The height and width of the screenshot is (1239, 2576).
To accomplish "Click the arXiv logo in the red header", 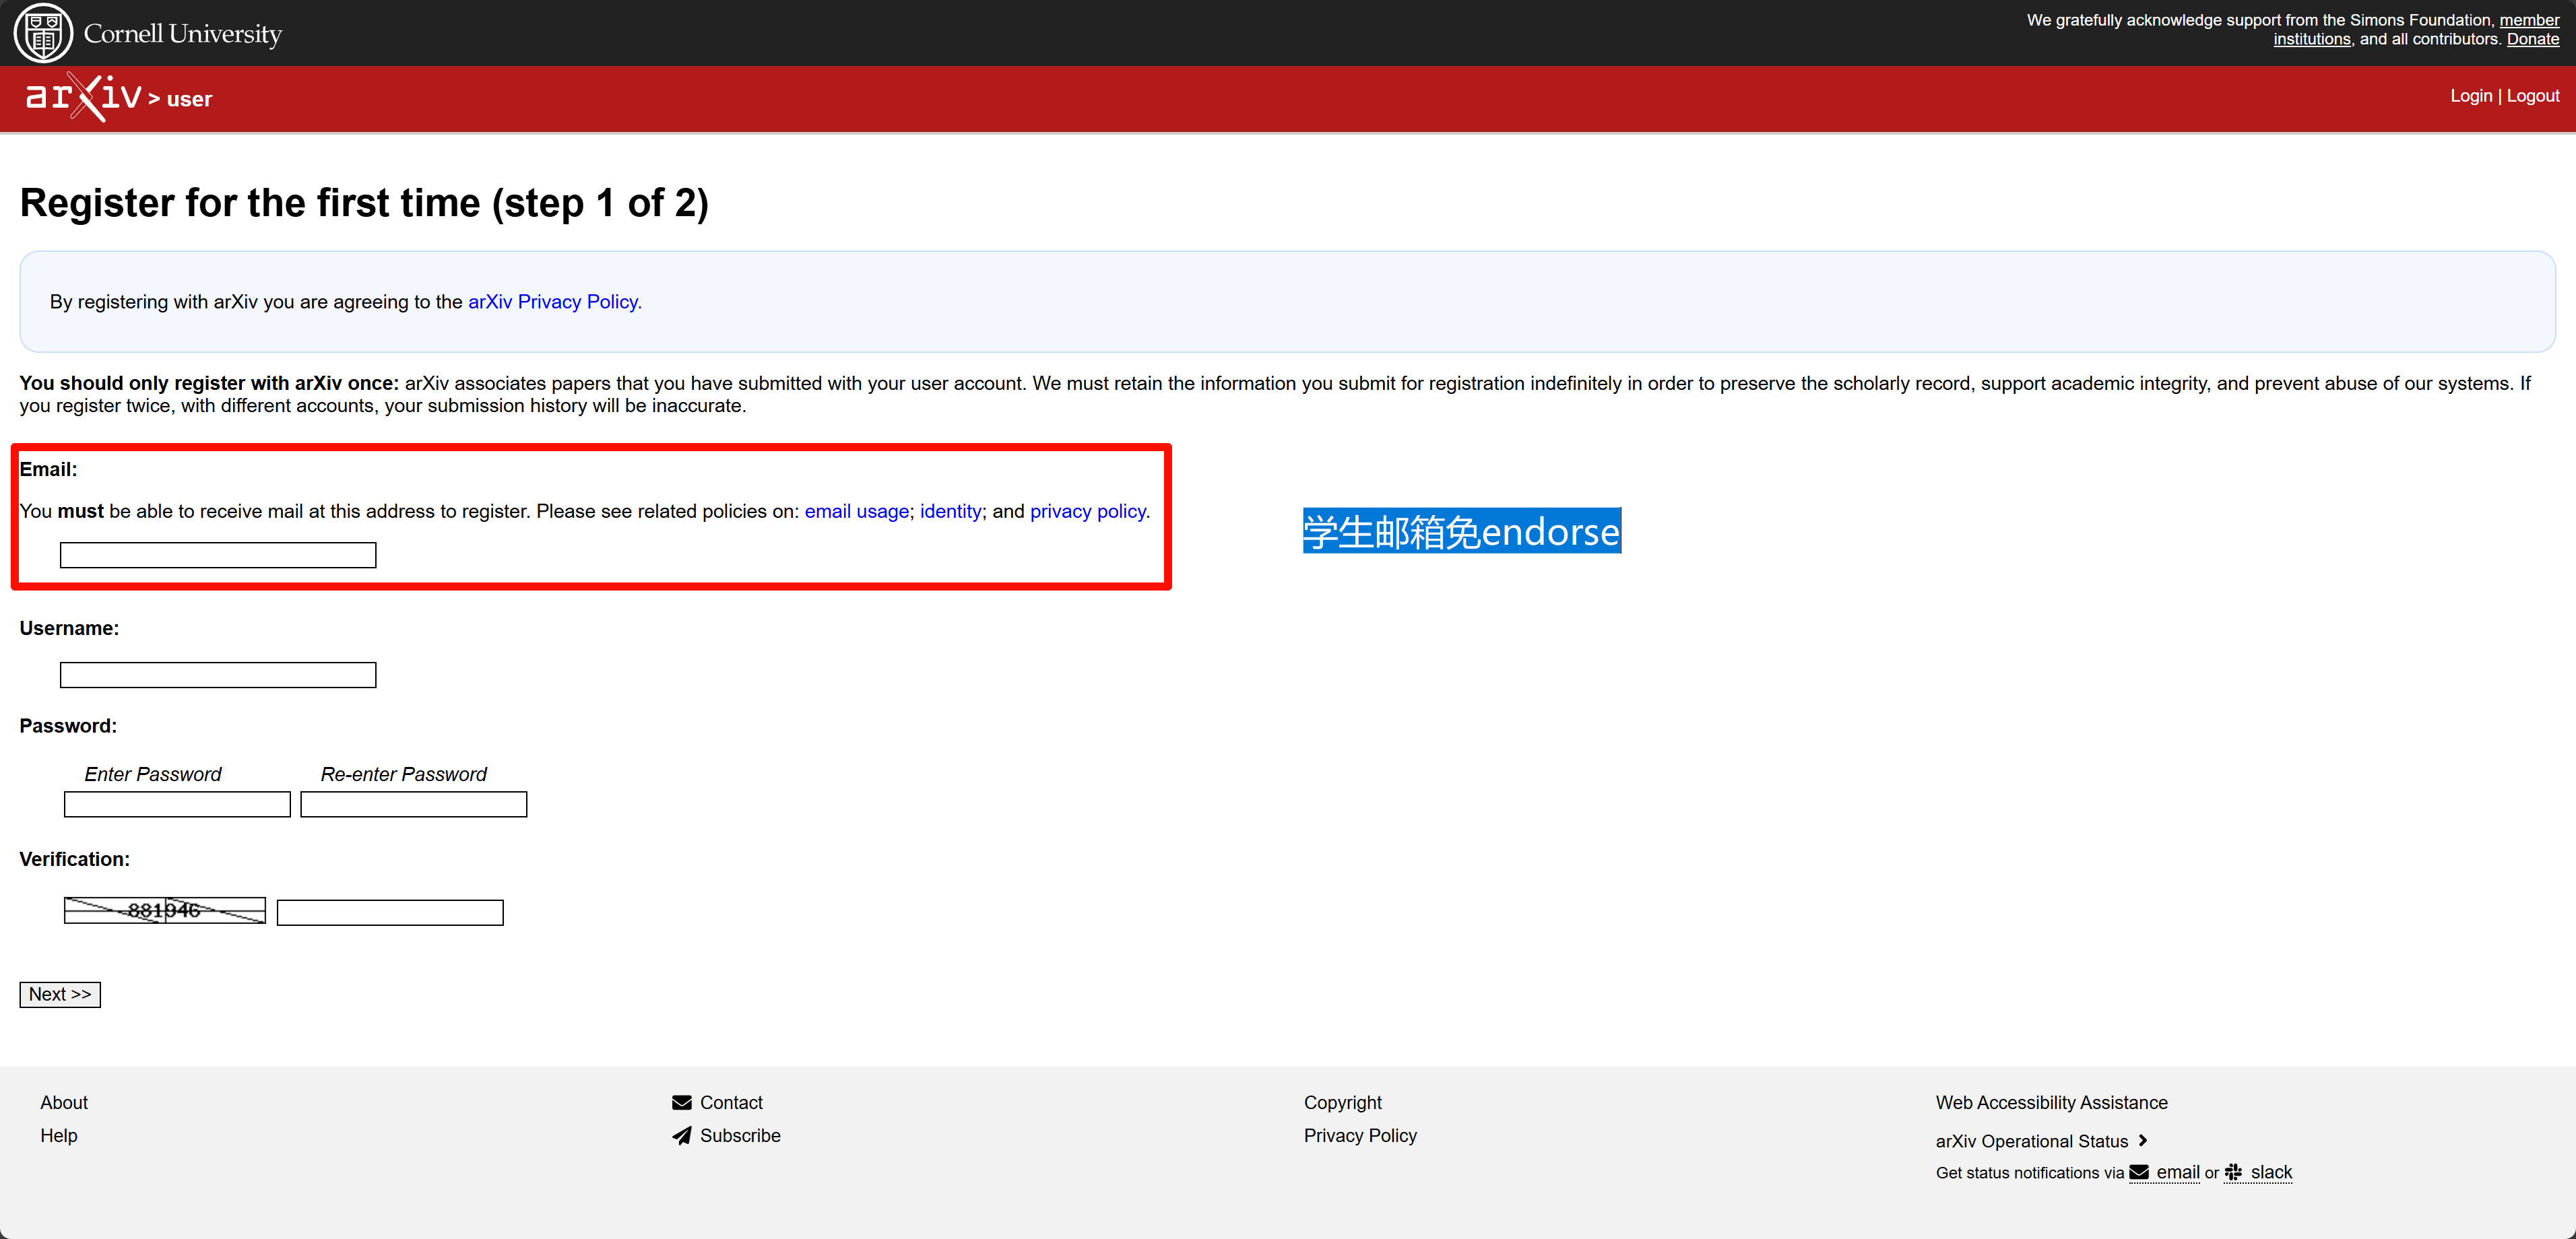I will tap(84, 97).
